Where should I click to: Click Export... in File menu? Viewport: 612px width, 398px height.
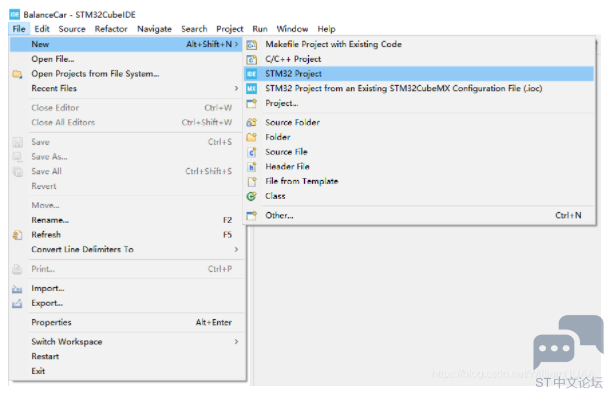click(x=126, y=304)
